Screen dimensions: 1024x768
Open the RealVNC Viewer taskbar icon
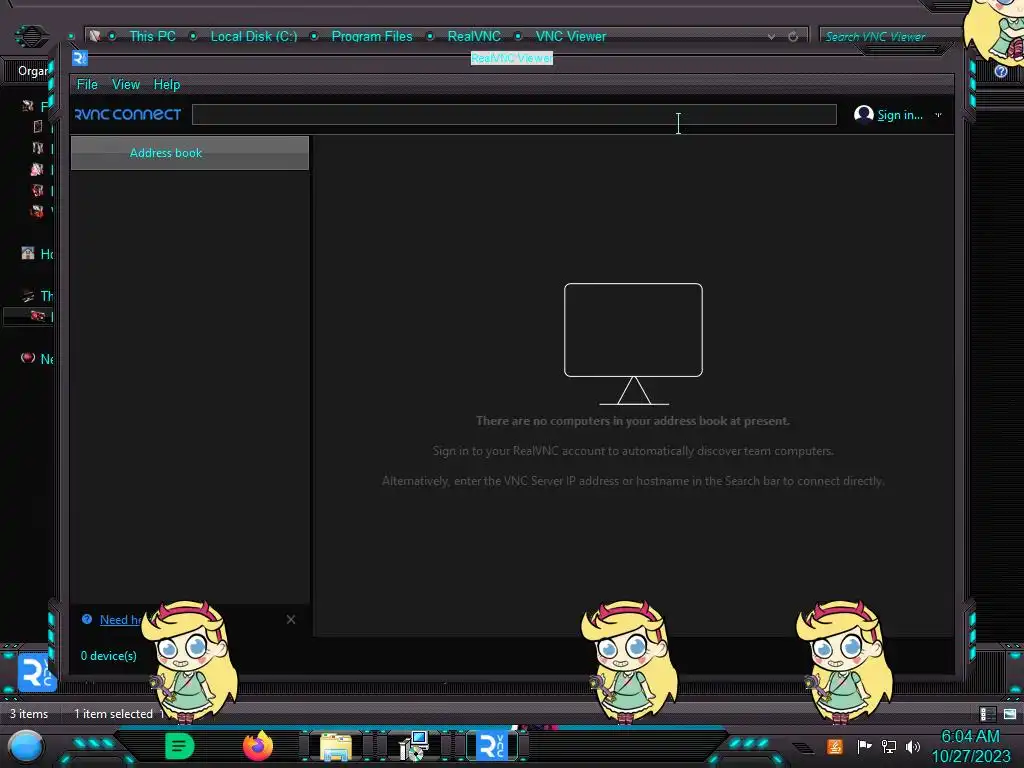coord(491,746)
